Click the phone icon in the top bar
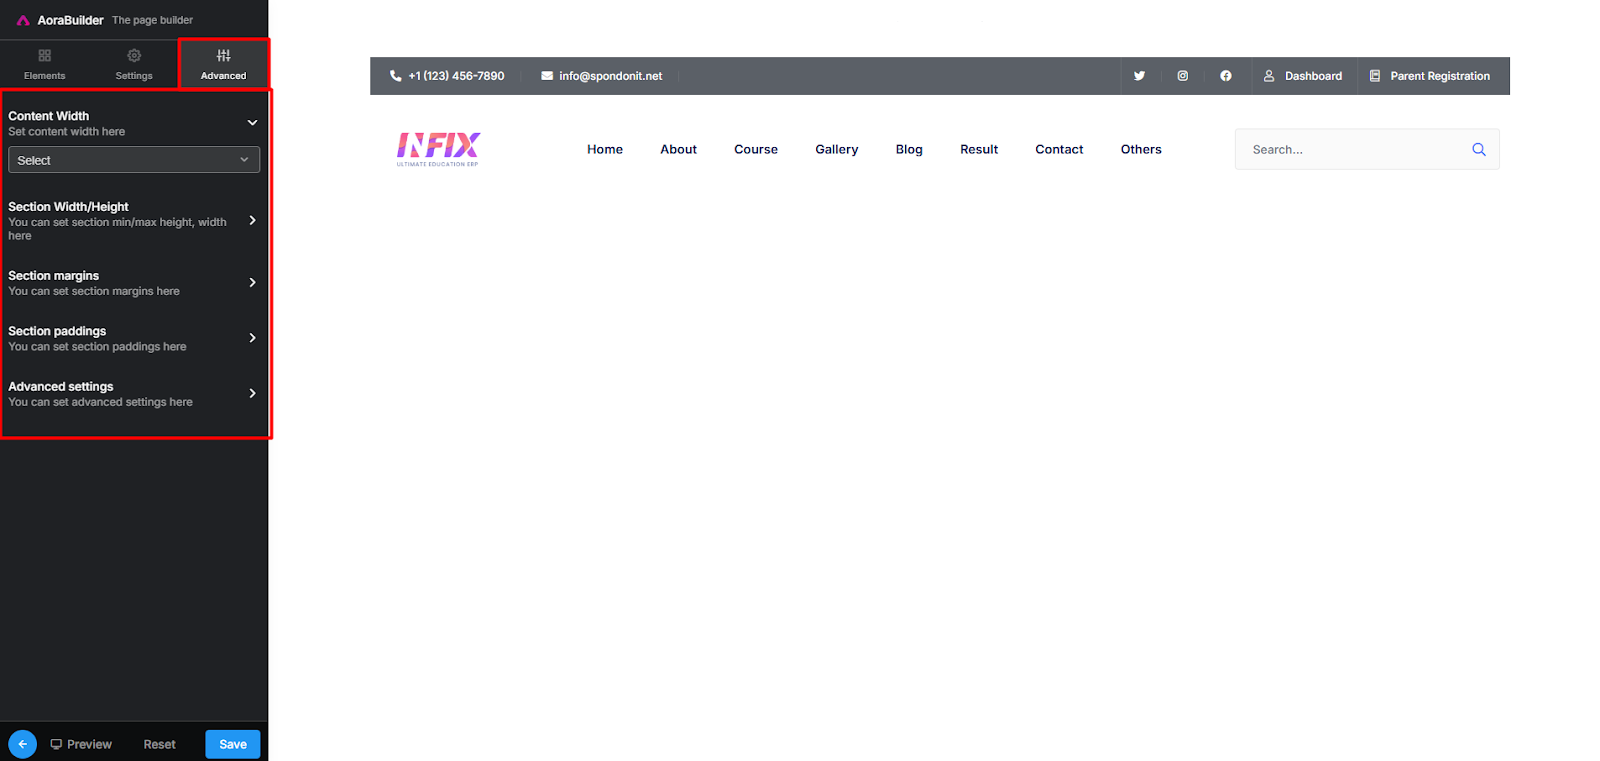The width and height of the screenshot is (1600, 761). point(396,76)
